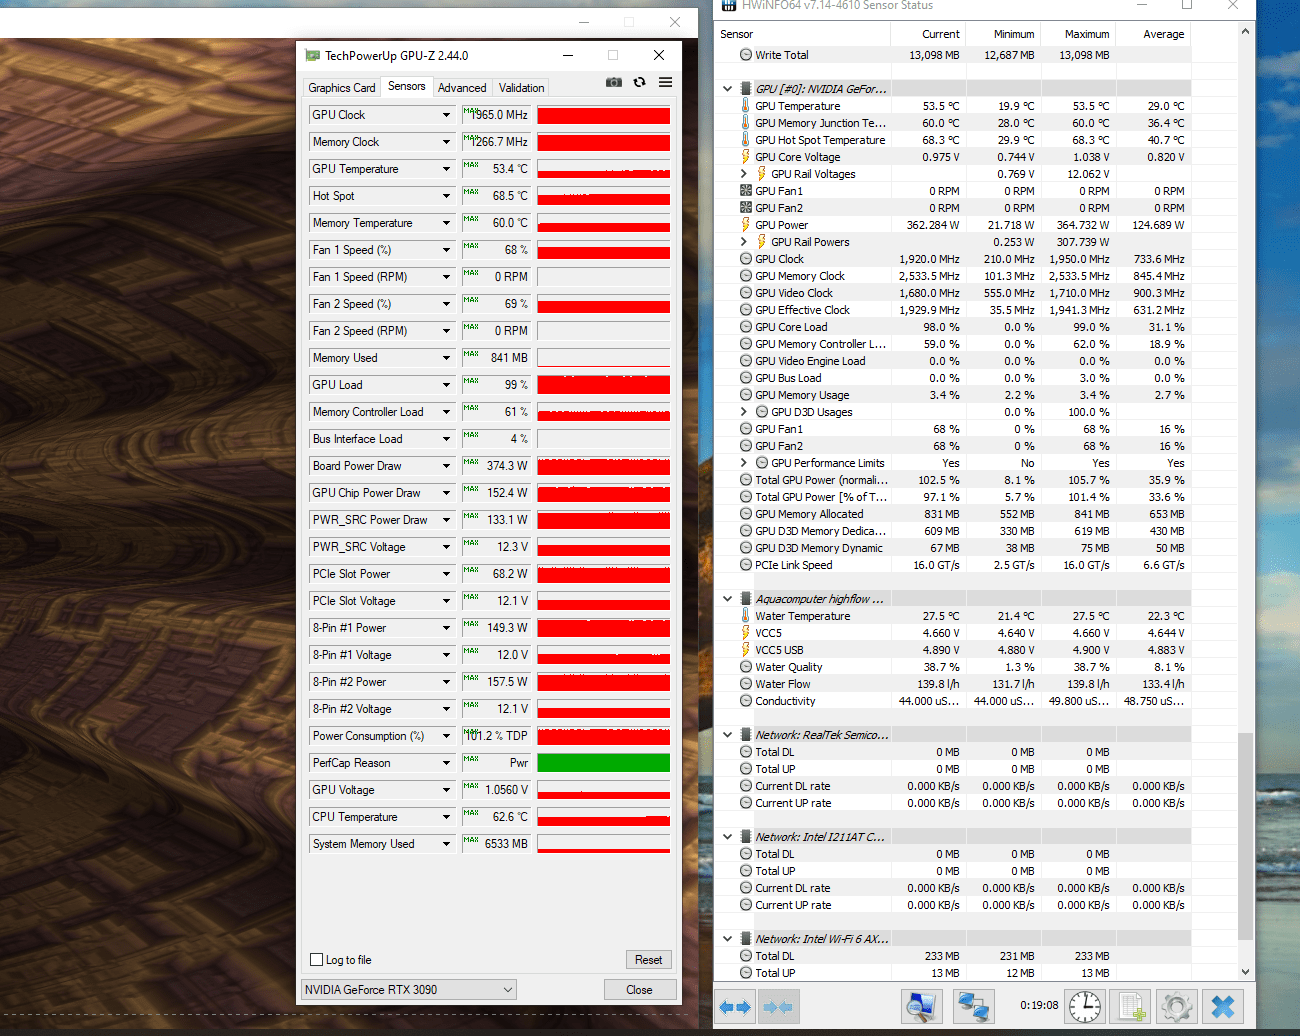Collapse Network RealTek section

pyautogui.click(x=728, y=735)
